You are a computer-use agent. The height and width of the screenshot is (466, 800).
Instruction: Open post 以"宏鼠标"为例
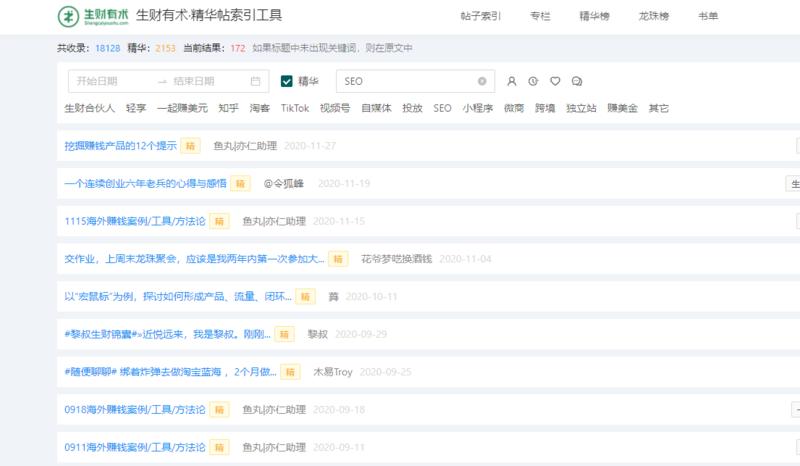[178, 297]
